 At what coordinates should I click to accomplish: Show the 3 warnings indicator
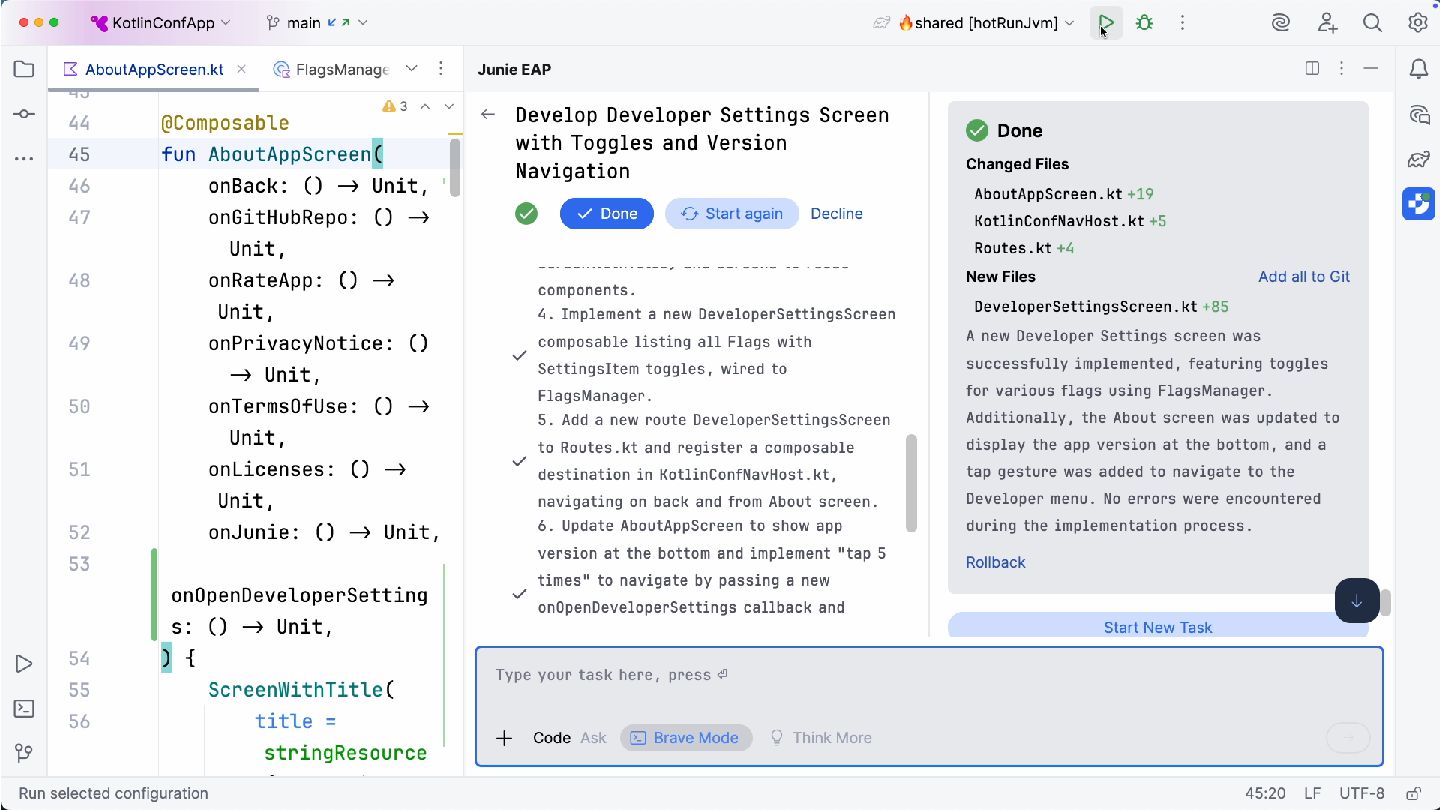click(395, 106)
